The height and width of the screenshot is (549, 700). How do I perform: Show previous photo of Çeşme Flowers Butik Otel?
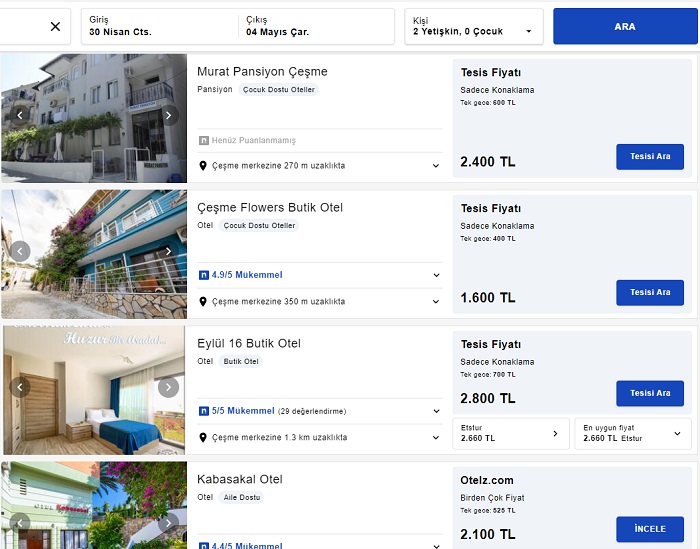tap(20, 251)
